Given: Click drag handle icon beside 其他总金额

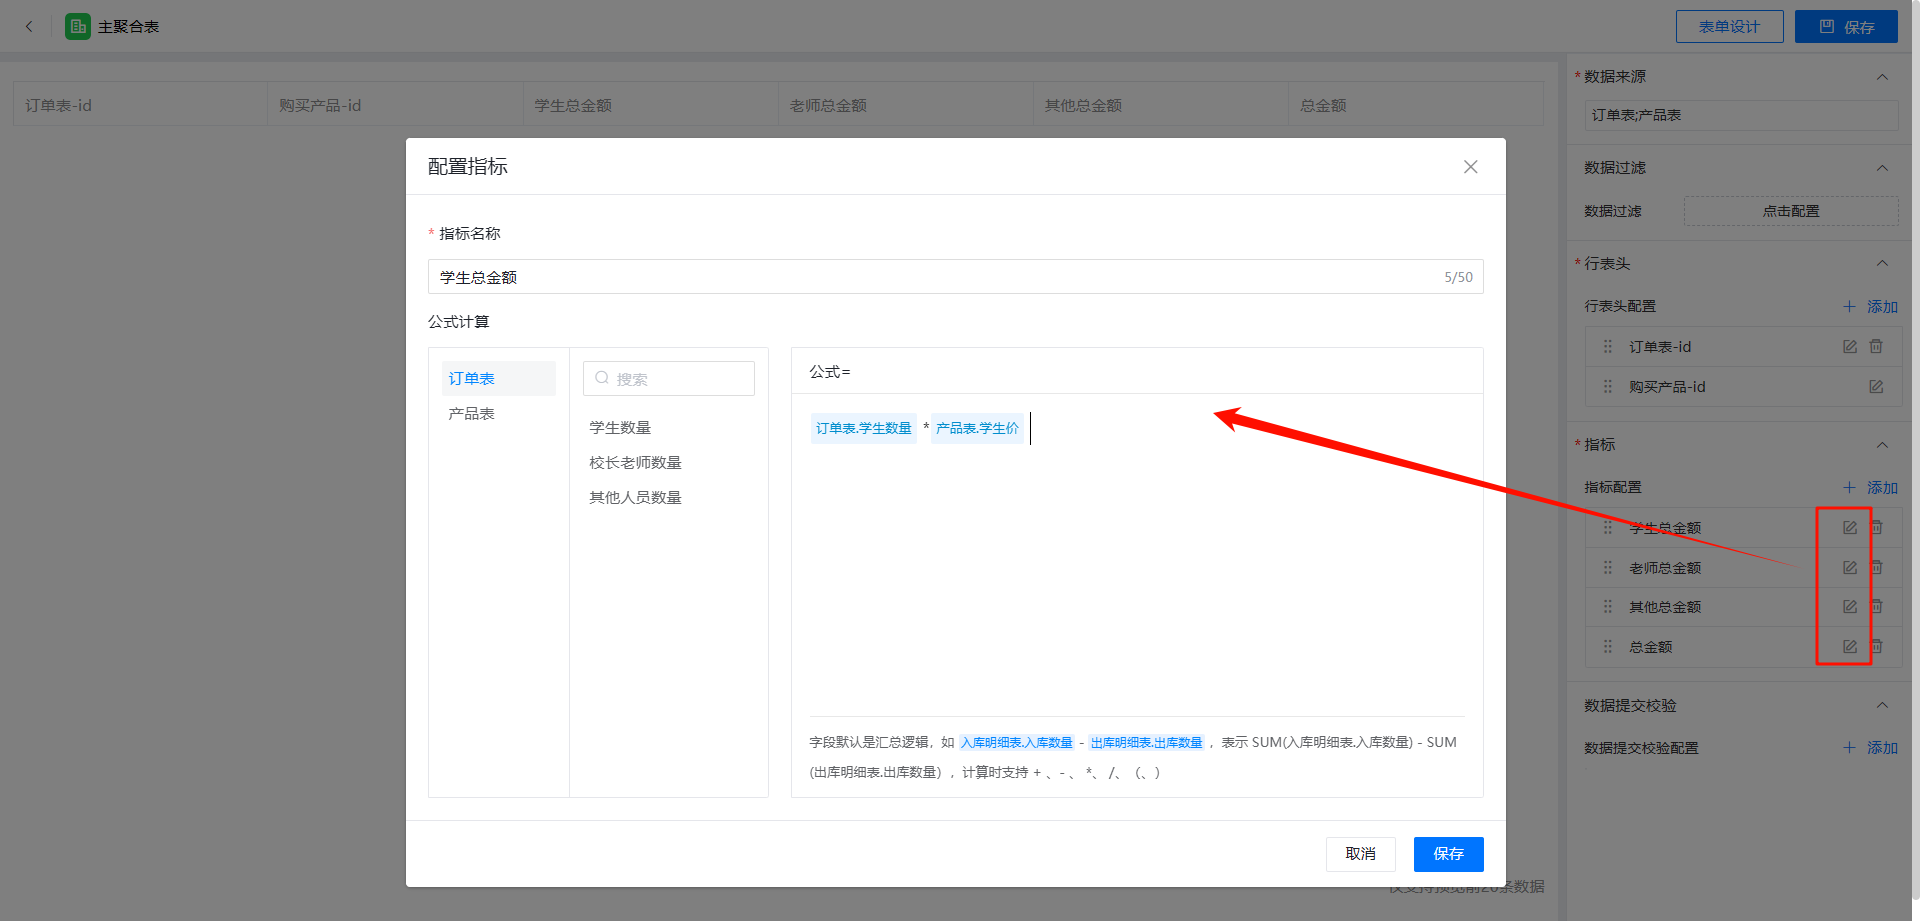Looking at the screenshot, I should tap(1608, 607).
